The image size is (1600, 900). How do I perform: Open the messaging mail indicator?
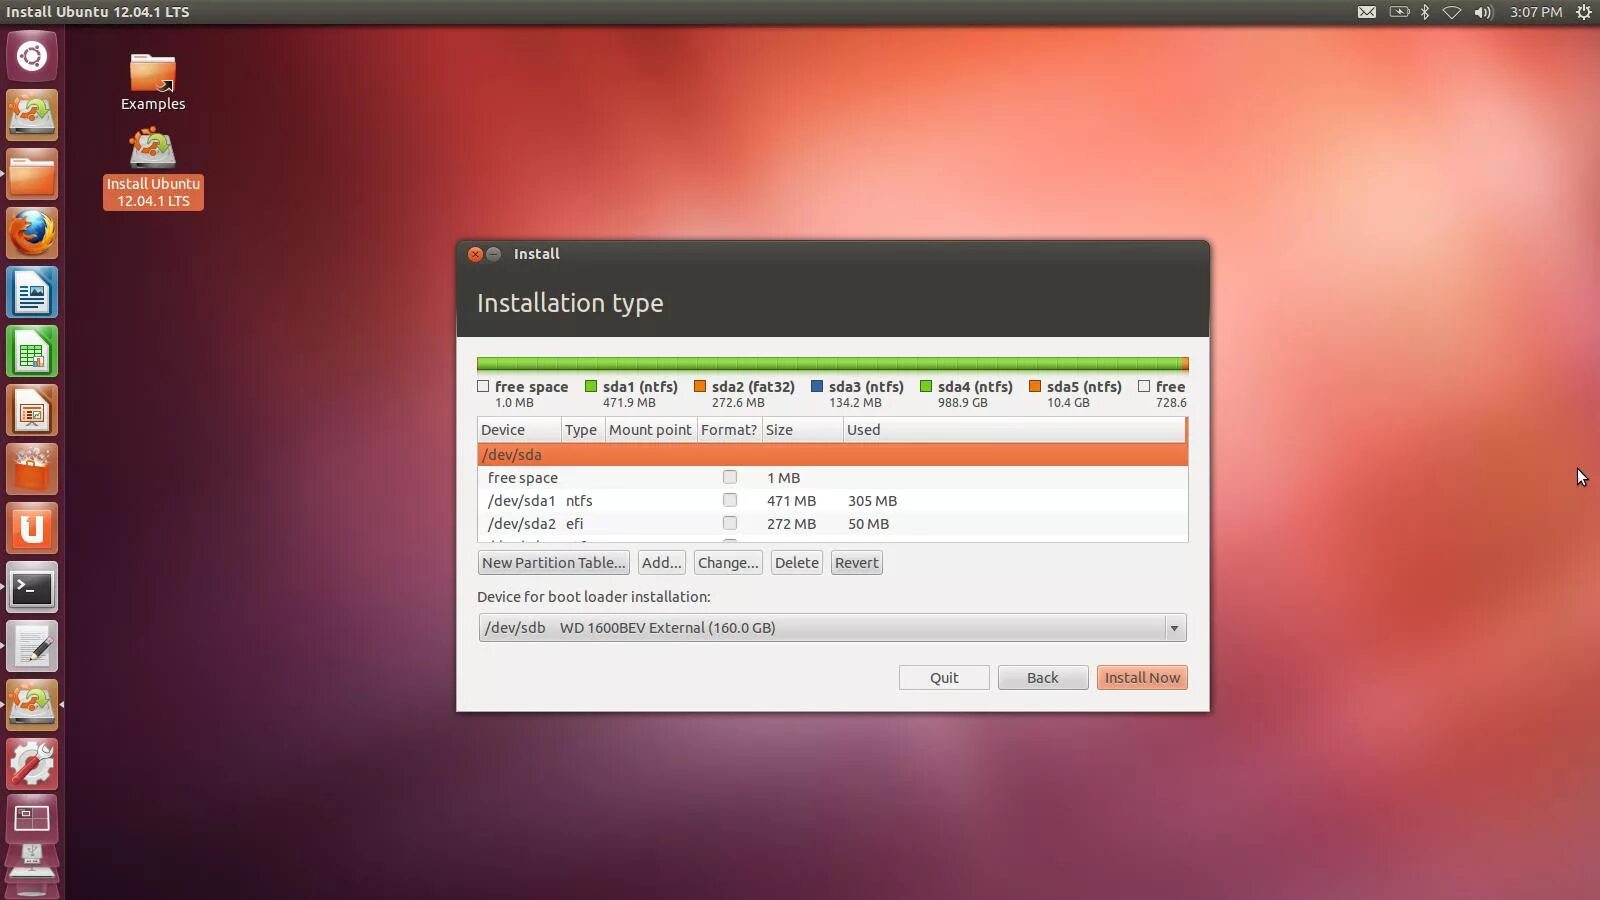[1367, 12]
